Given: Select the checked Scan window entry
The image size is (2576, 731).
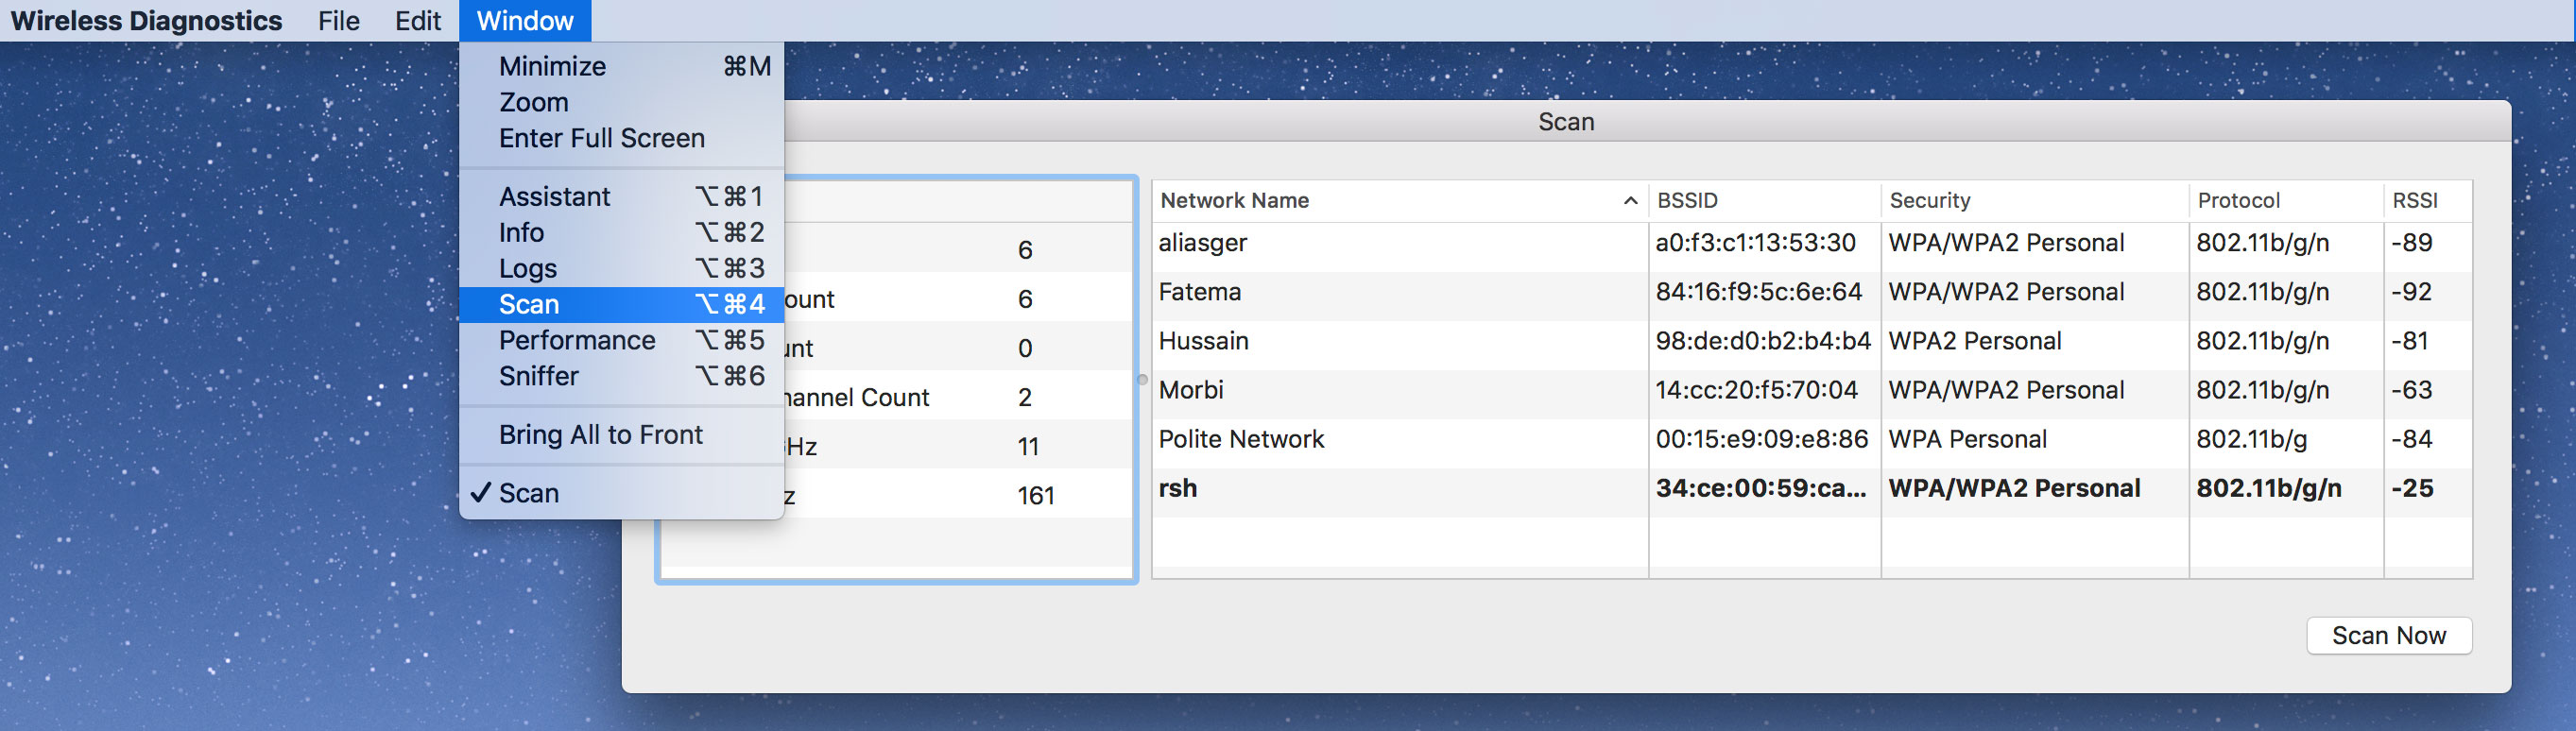Looking at the screenshot, I should [621, 493].
